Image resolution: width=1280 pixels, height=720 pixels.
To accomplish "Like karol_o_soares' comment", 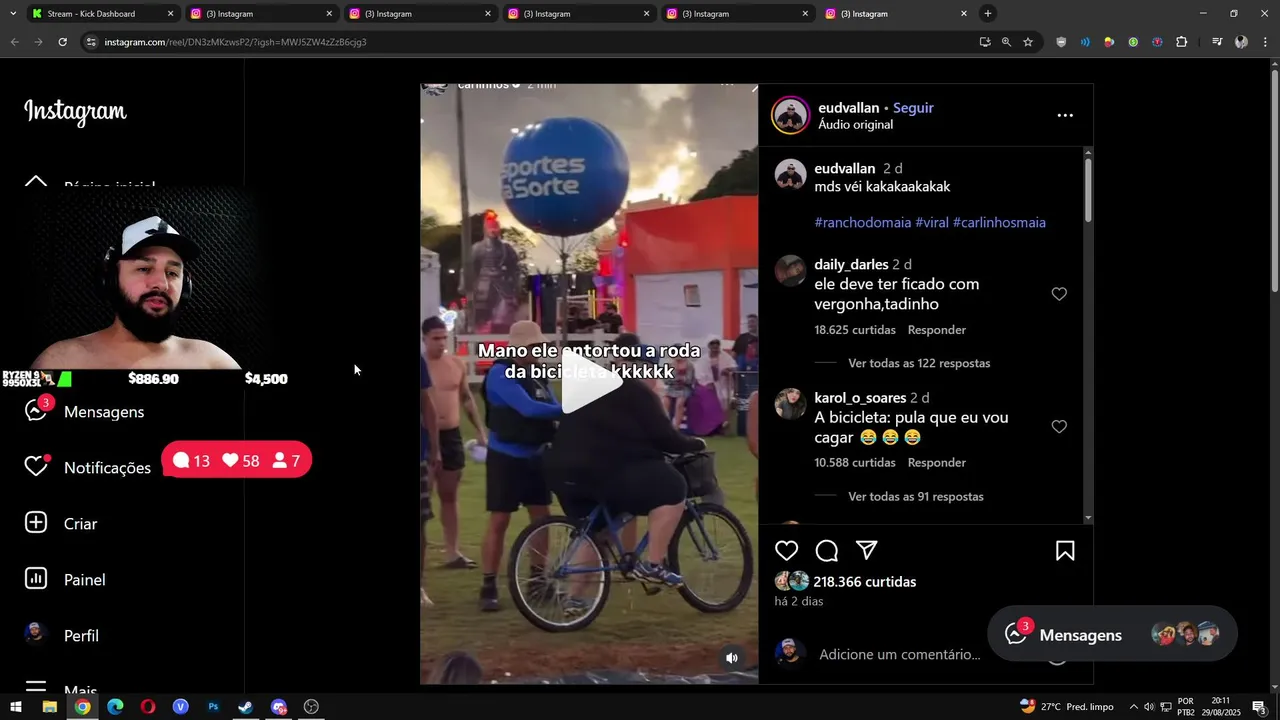I will (x=1059, y=427).
